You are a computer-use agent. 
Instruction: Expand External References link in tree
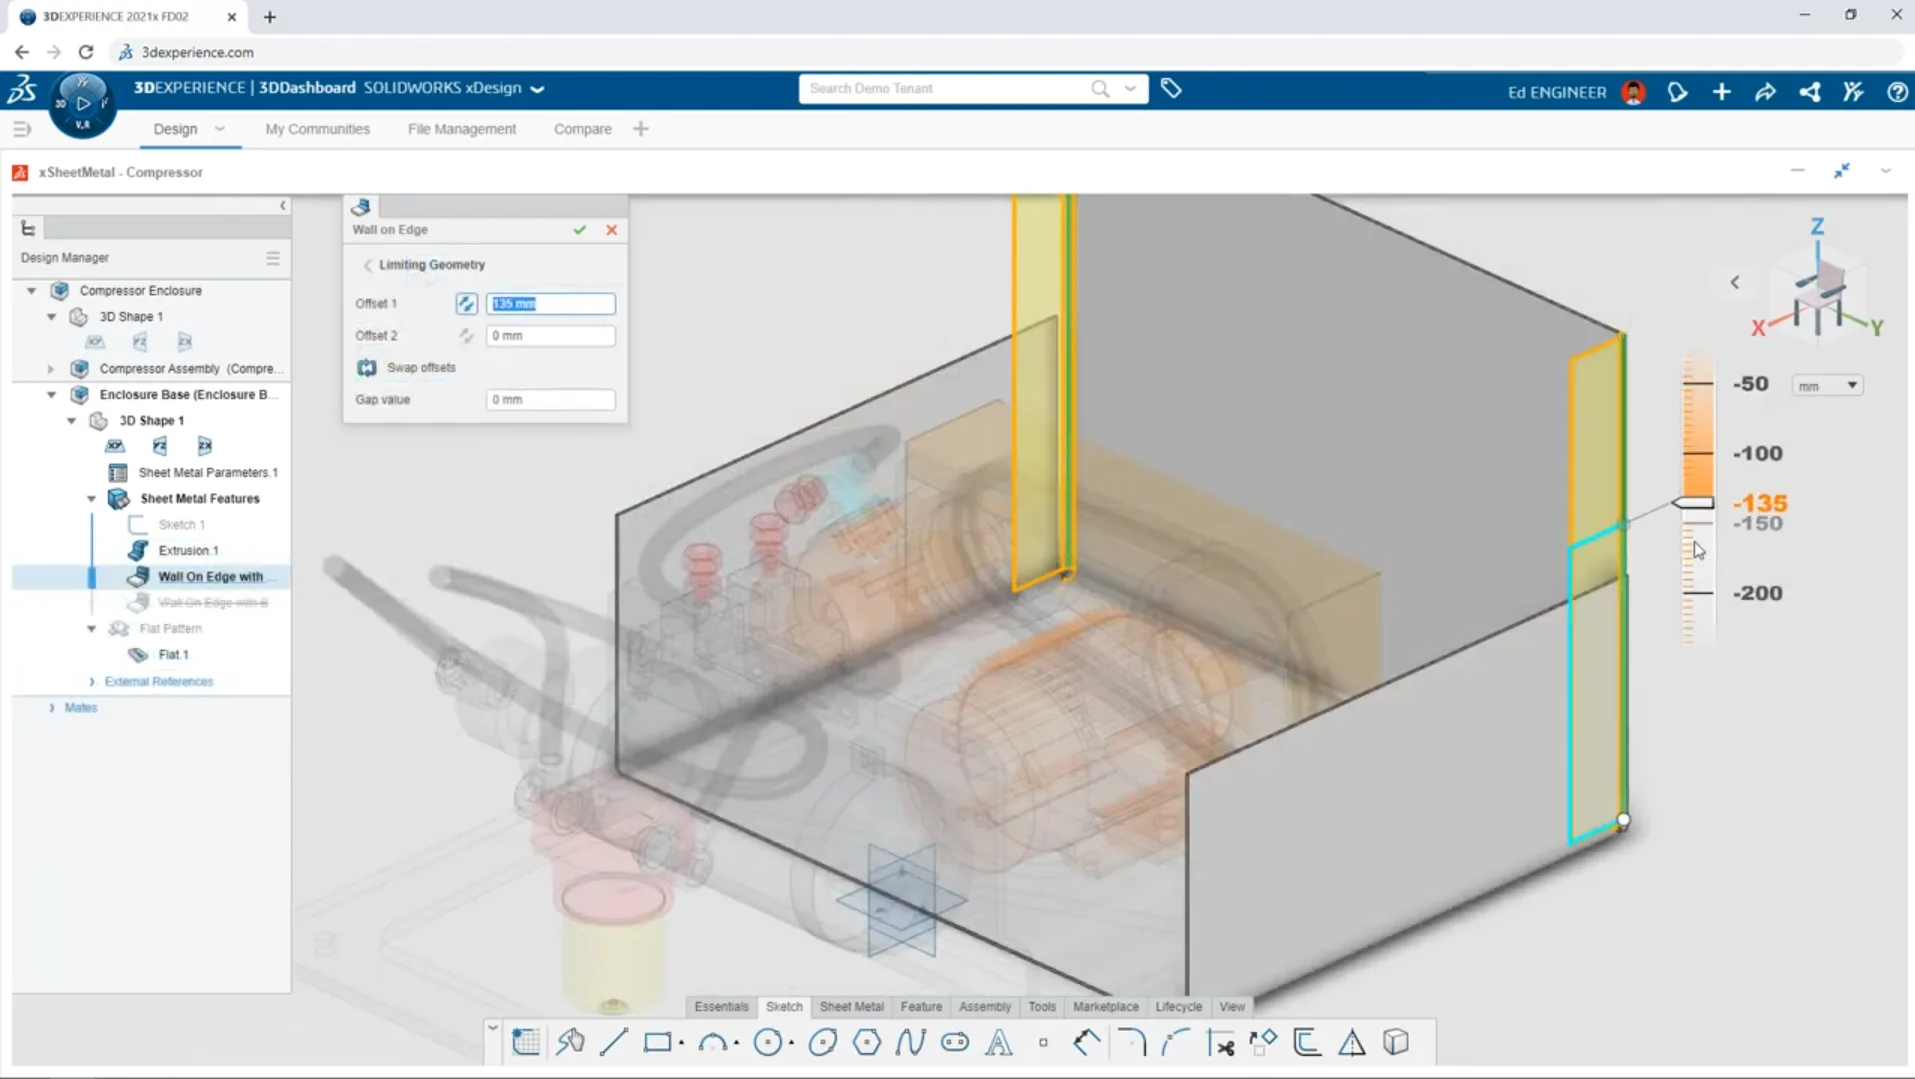[x=158, y=682]
